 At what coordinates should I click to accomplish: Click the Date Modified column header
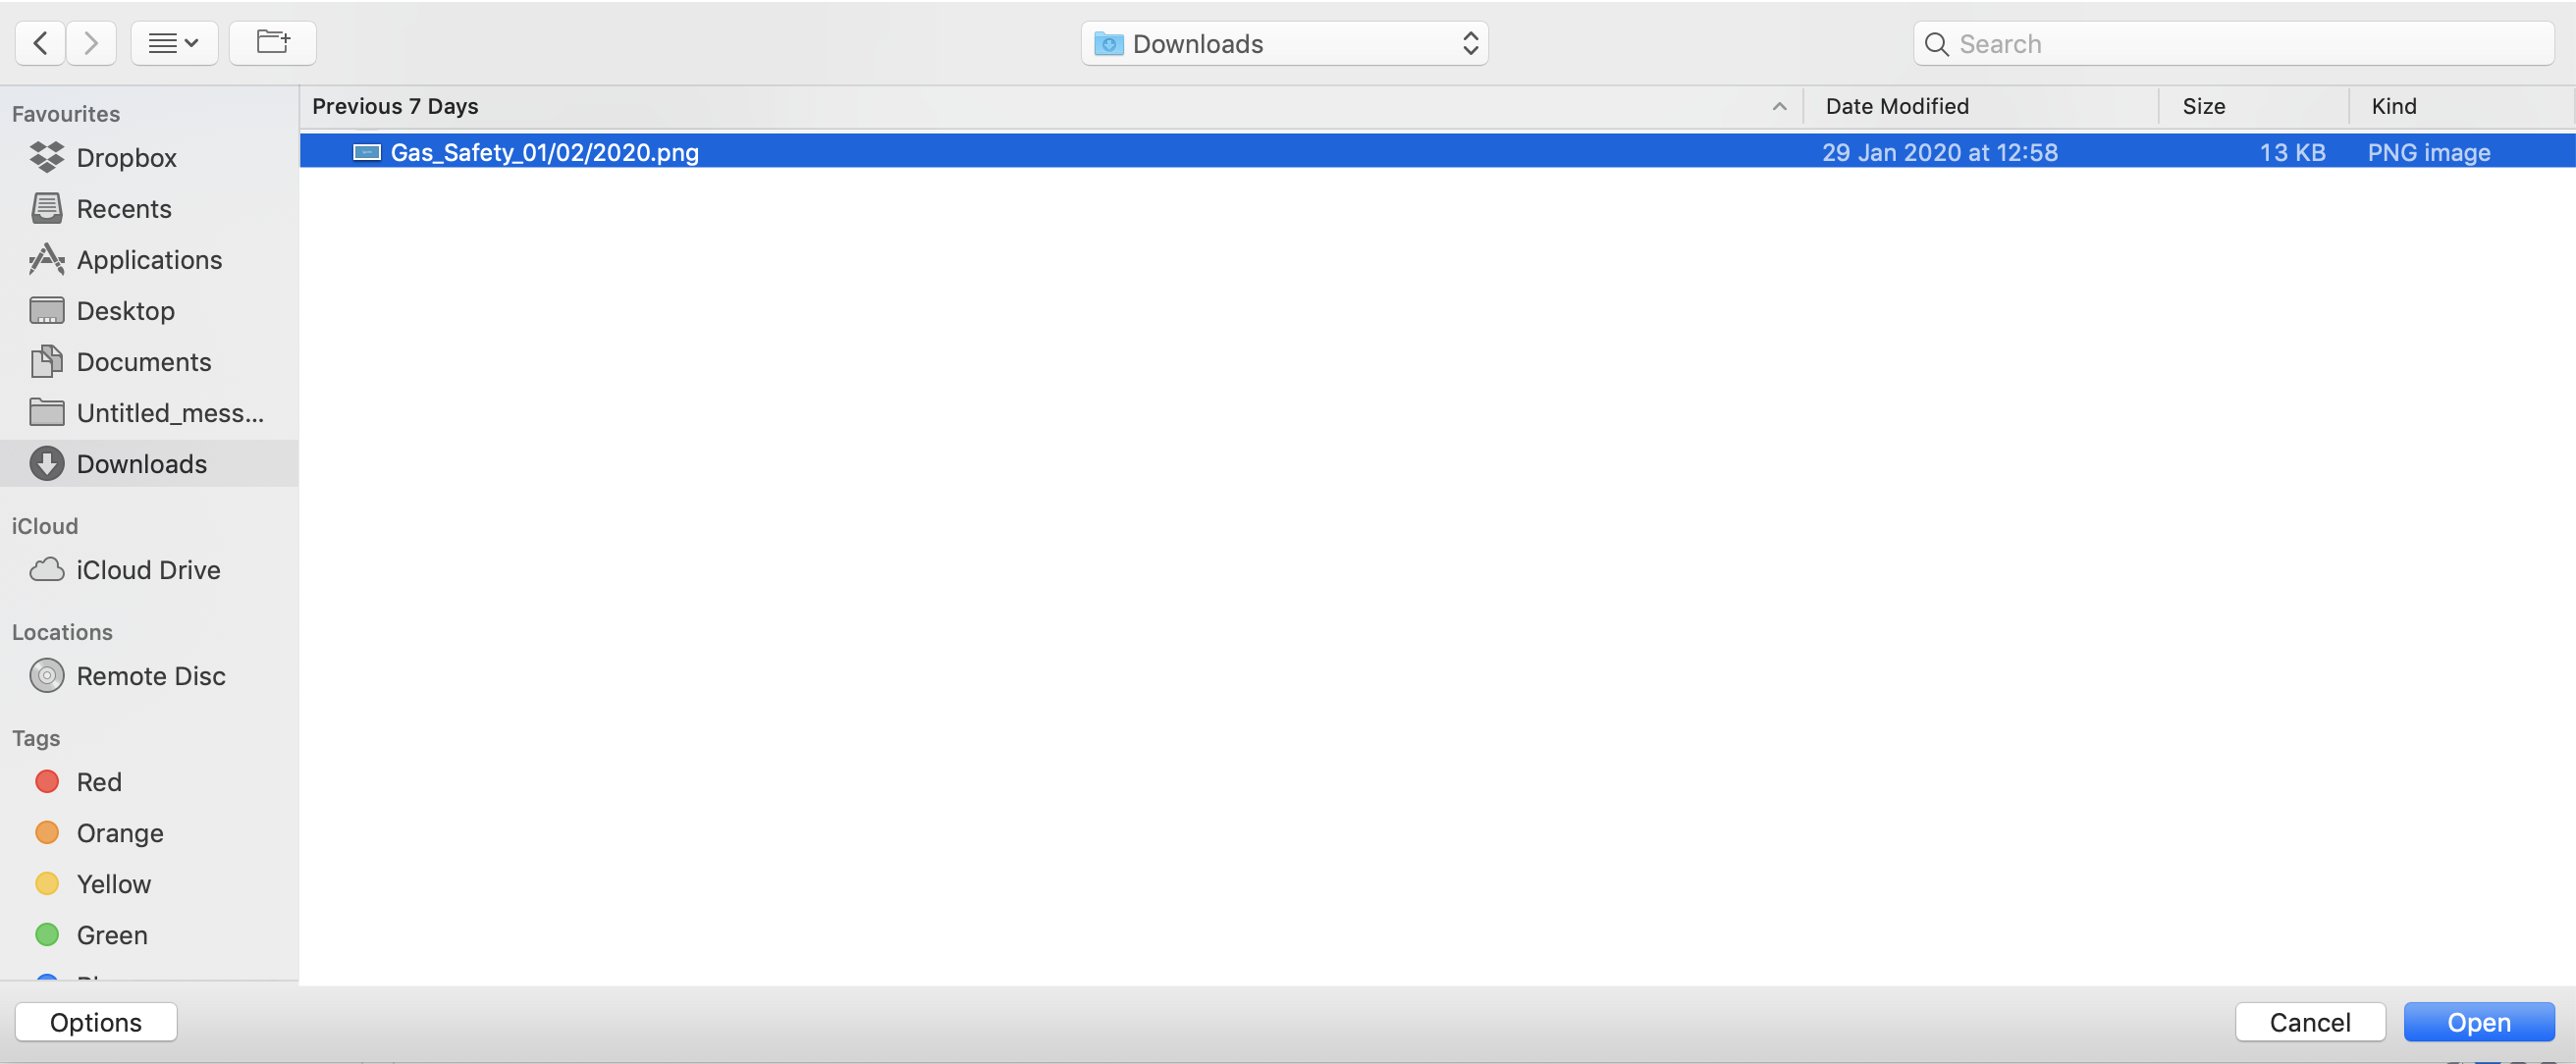[x=1895, y=106]
